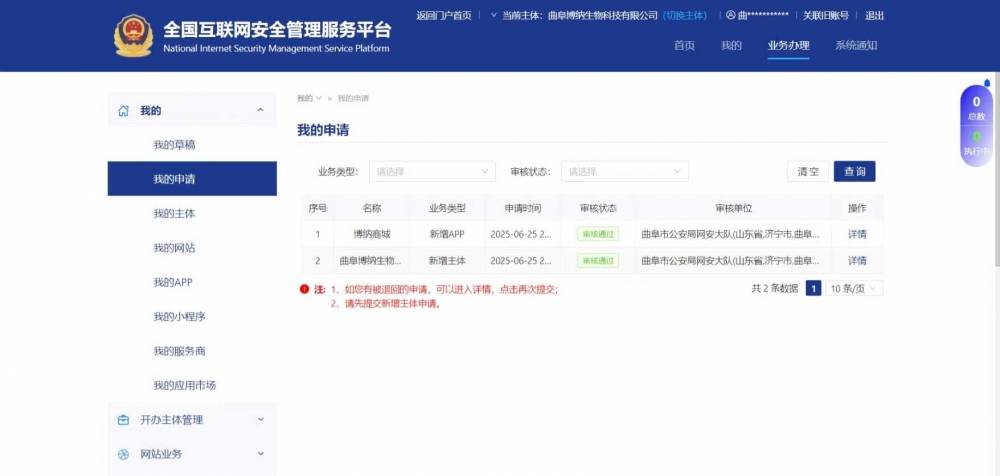Expand the 网站业务 sidebar section
The image size is (1000, 476).
coord(260,454)
